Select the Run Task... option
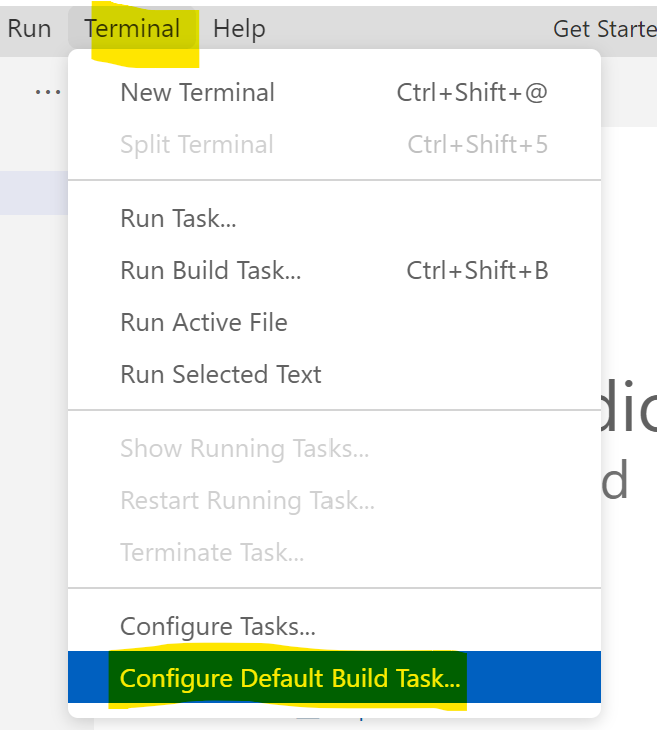 point(178,218)
